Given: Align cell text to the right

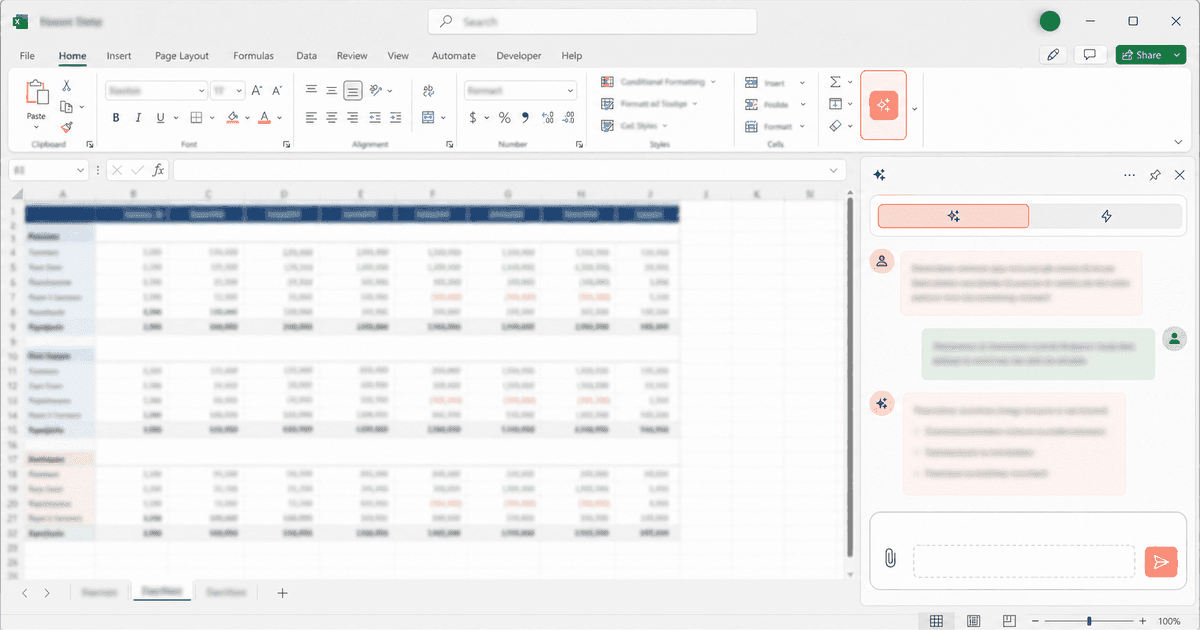Looking at the screenshot, I should click(x=352, y=118).
